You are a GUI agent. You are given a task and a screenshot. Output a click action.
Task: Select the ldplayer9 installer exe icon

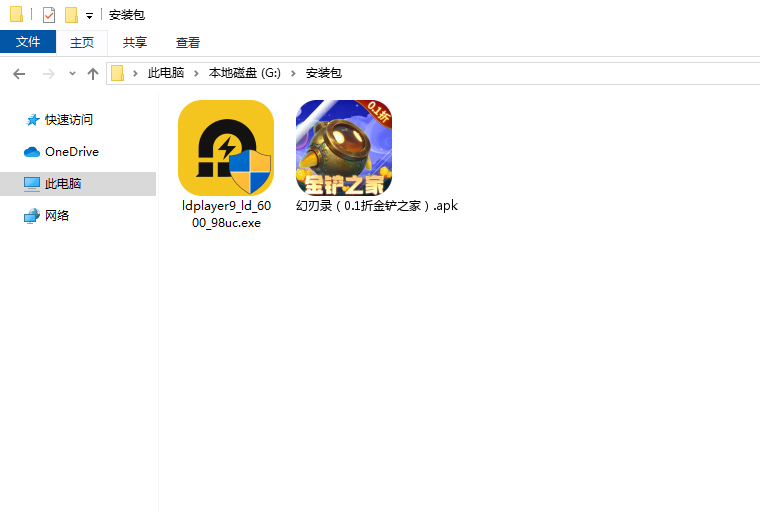tap(226, 148)
